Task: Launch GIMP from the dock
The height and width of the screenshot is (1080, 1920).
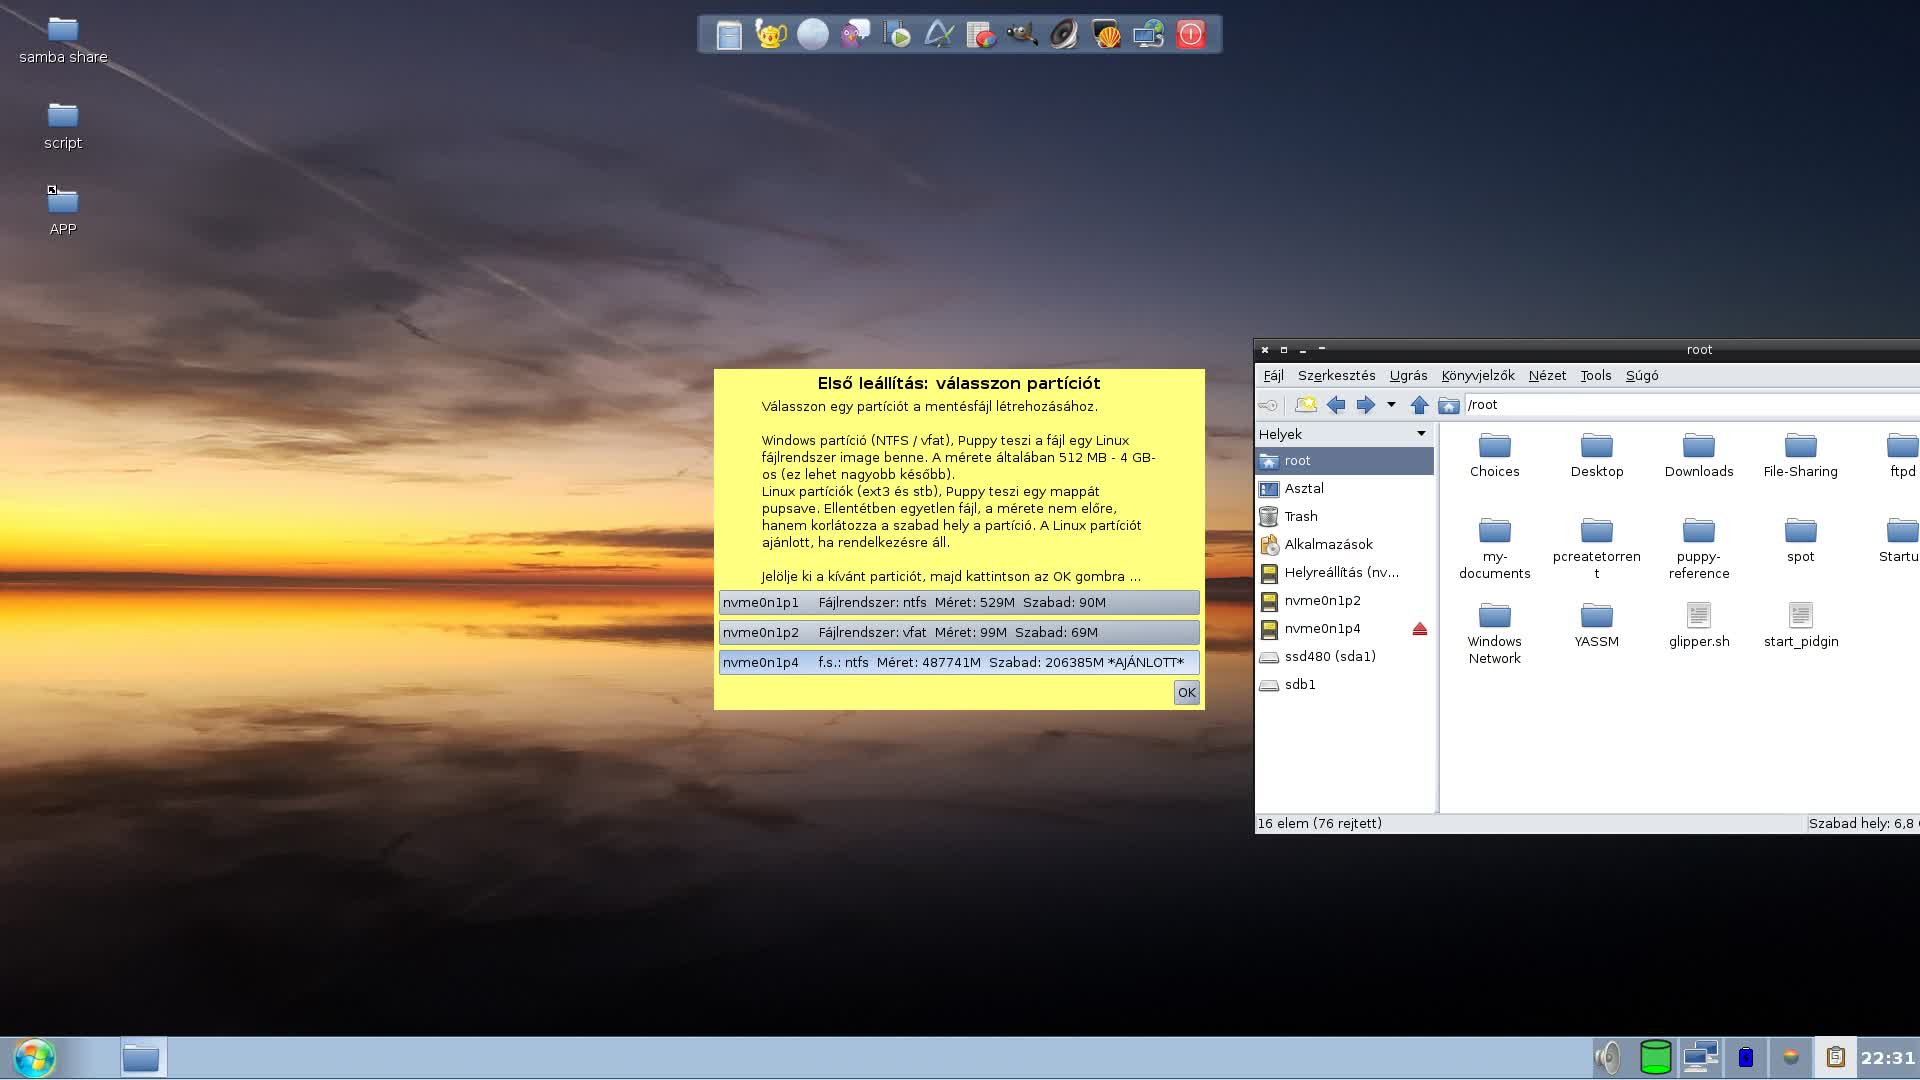Action: click(1022, 35)
